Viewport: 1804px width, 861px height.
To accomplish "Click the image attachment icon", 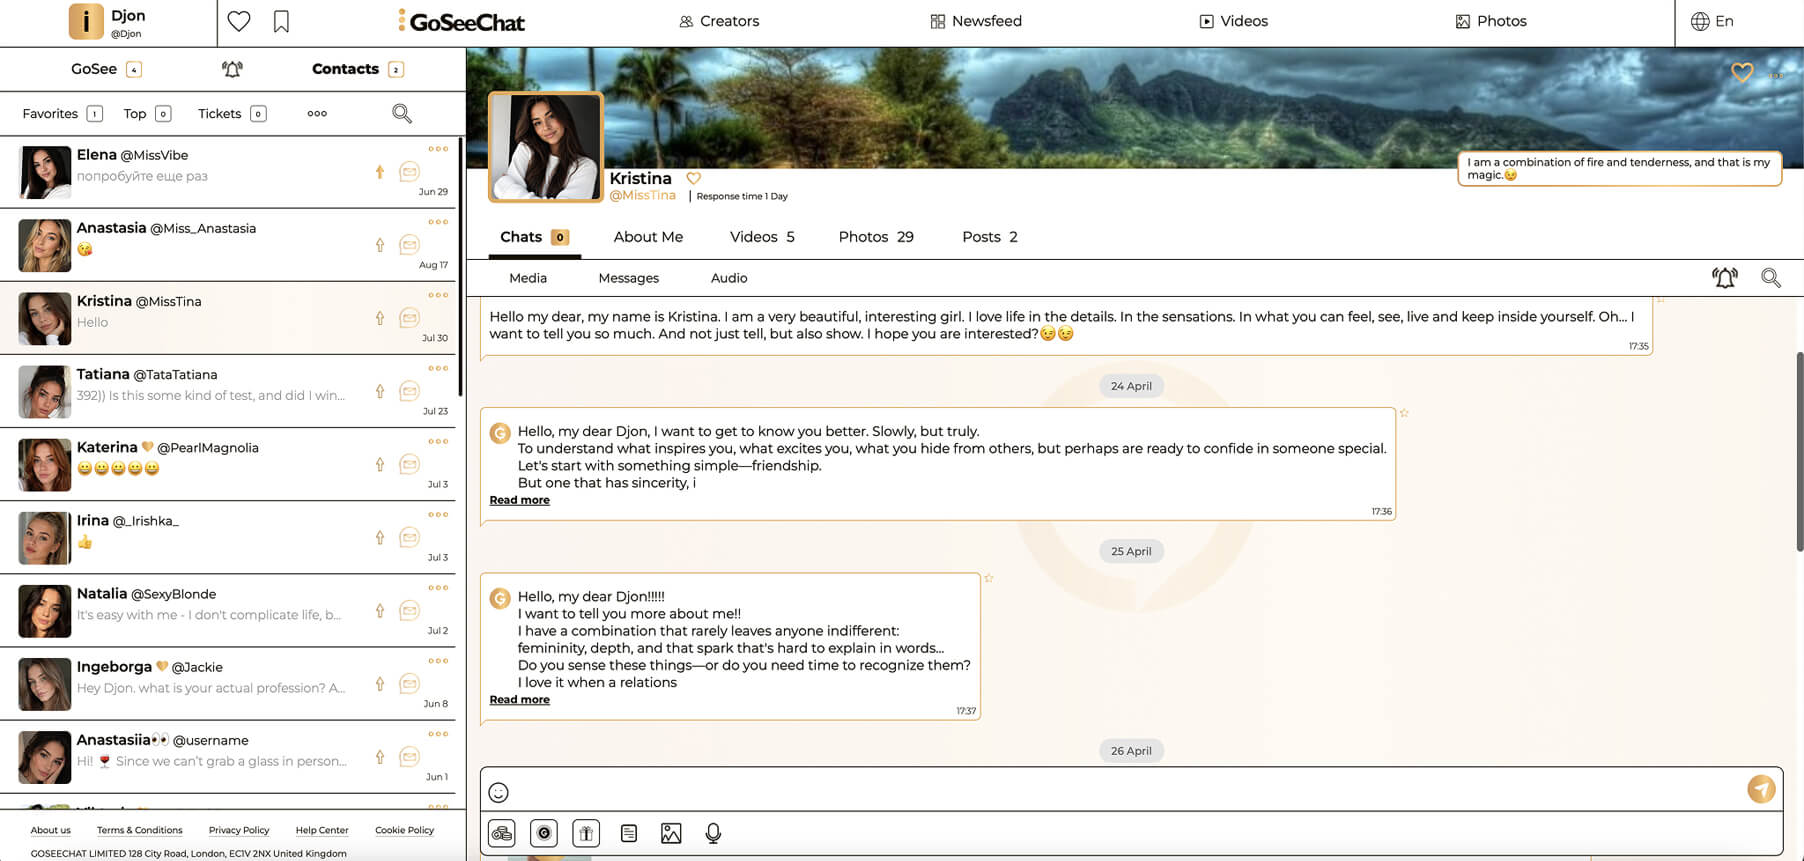I will pyautogui.click(x=671, y=833).
